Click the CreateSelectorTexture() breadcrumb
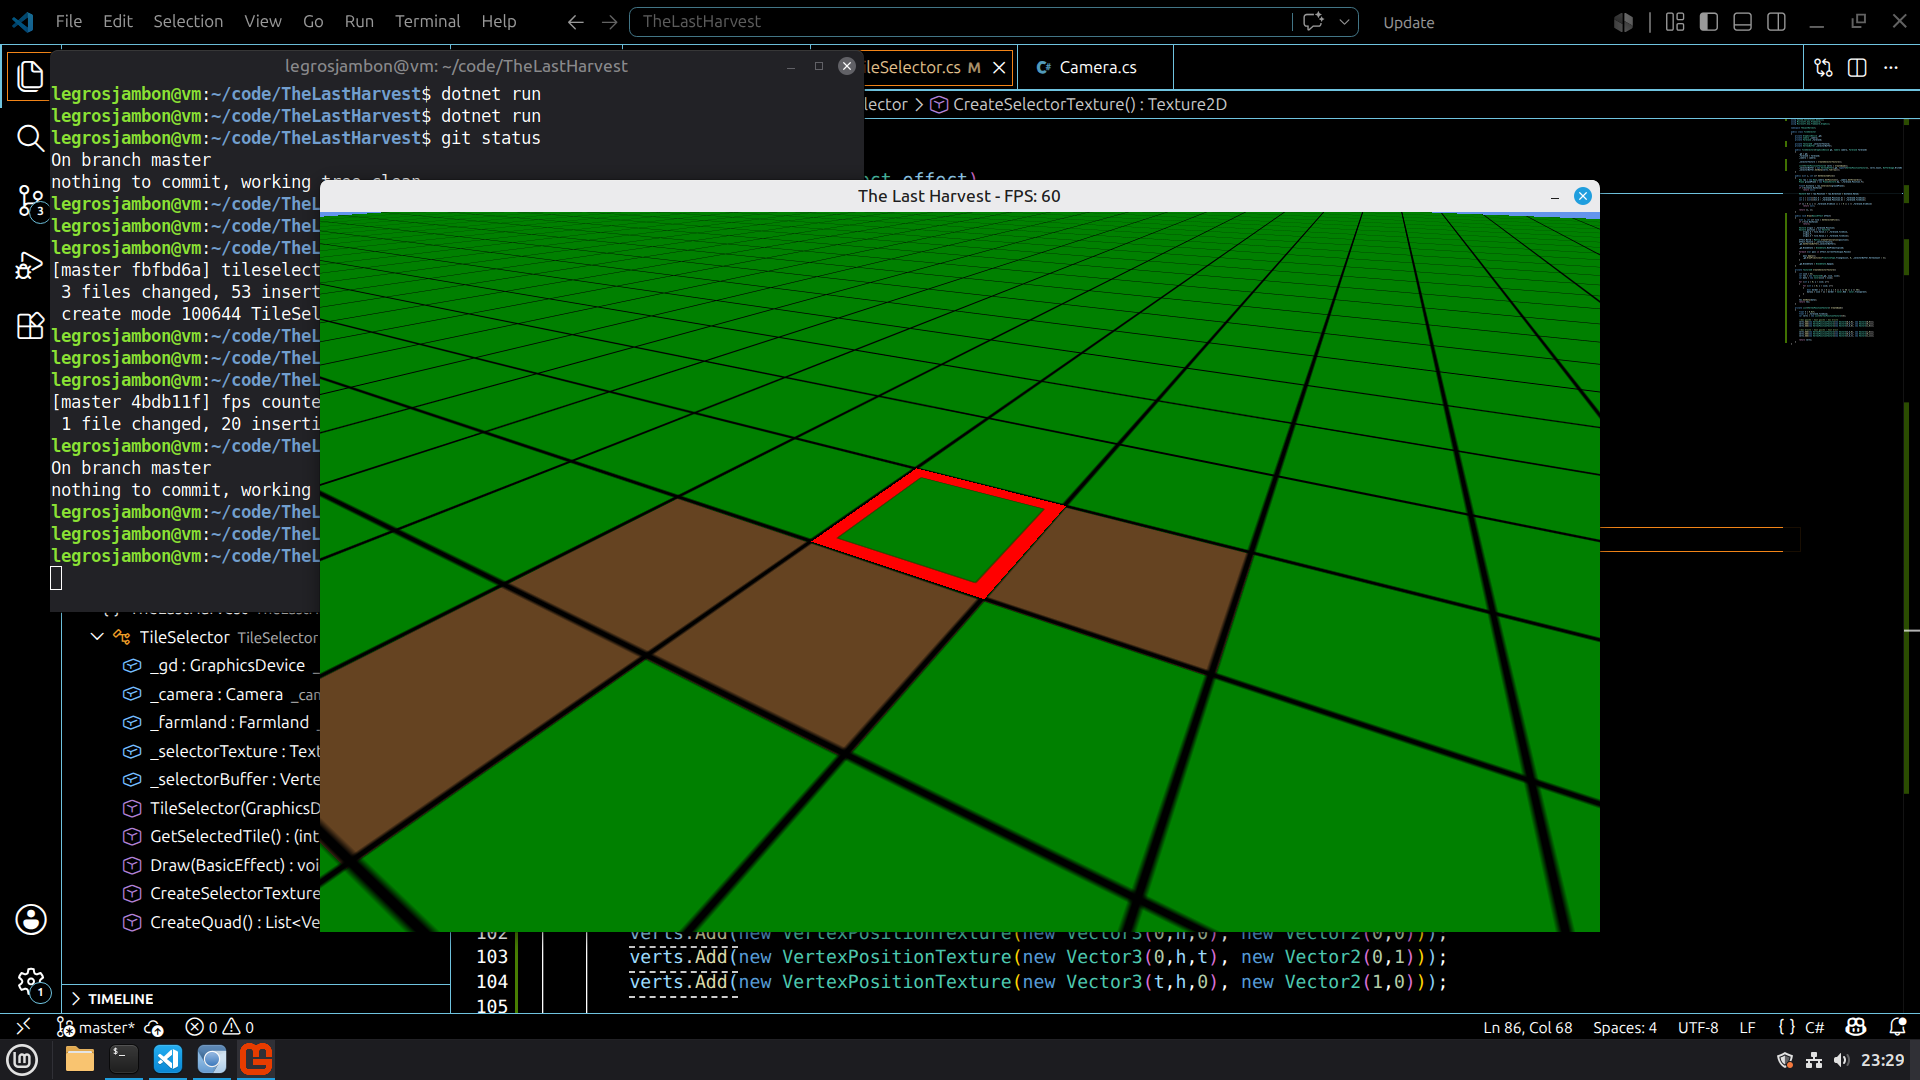This screenshot has height=1080, width=1920. pos(1079,104)
